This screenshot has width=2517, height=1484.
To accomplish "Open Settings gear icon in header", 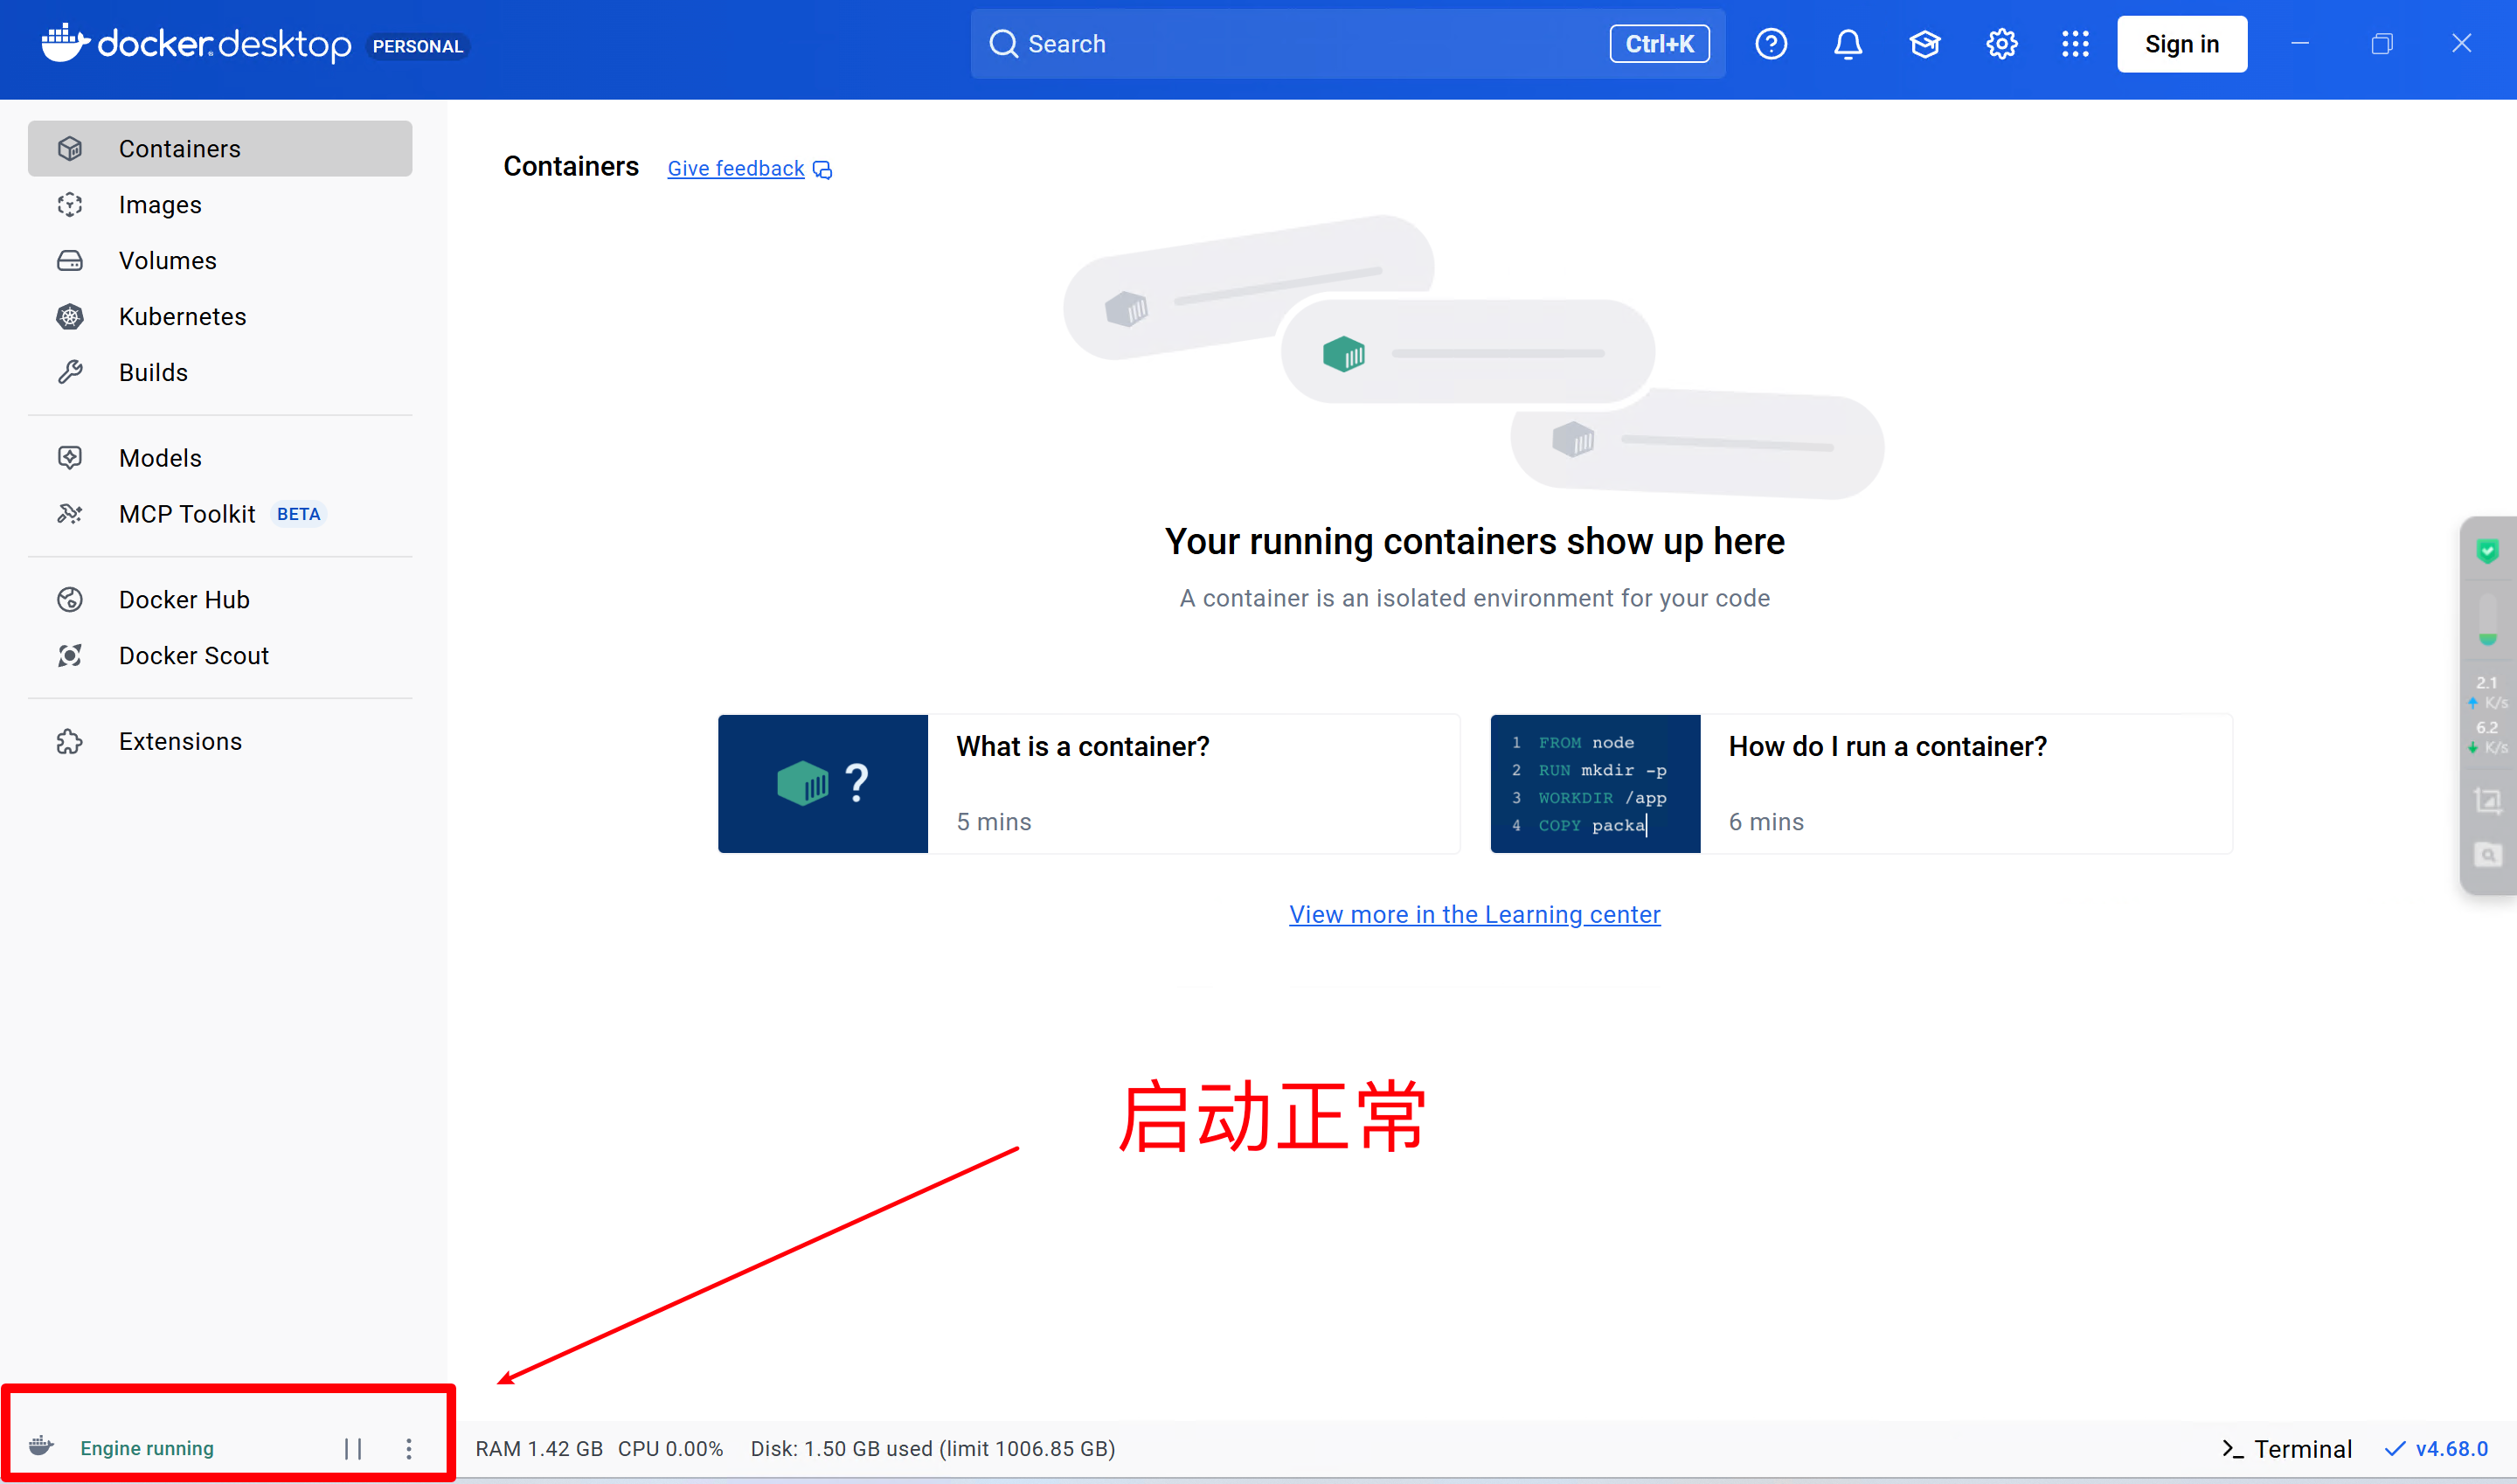I will [2001, 44].
